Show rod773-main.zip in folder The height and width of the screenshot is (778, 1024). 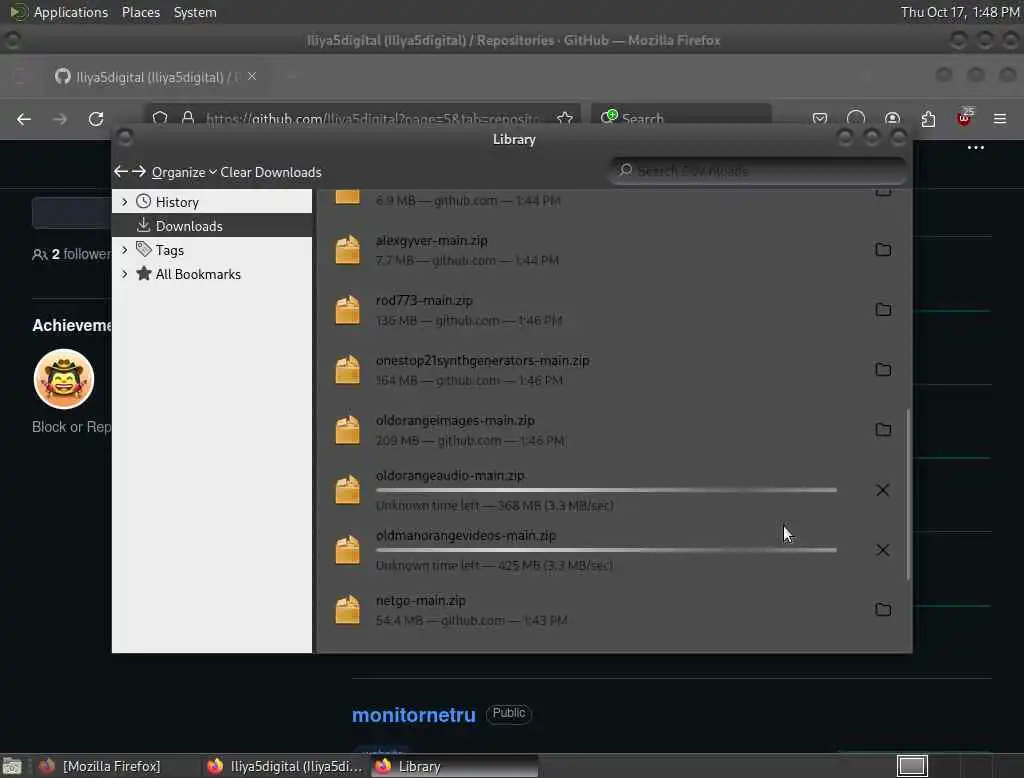click(883, 310)
